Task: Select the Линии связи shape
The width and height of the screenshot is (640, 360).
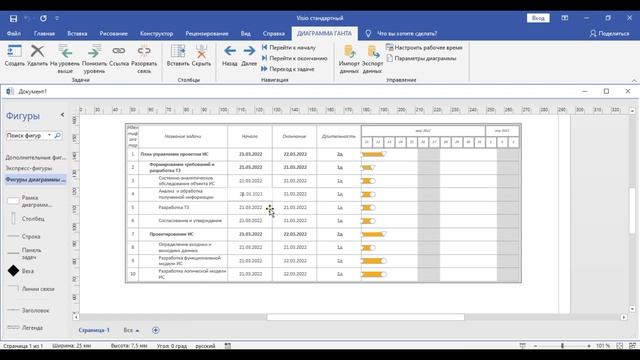Action: [x=13, y=288]
